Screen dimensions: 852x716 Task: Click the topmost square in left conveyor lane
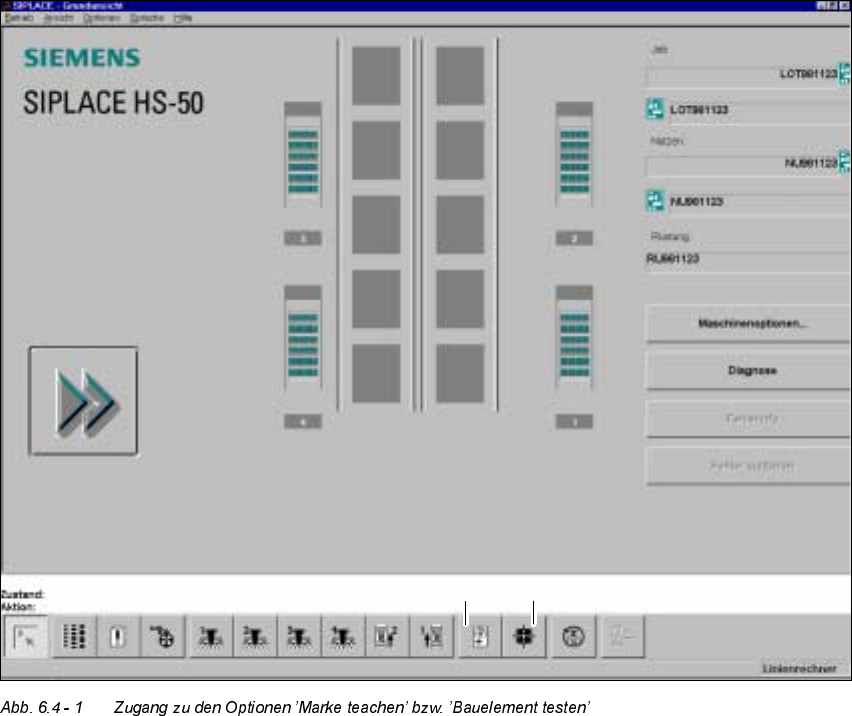point(376,76)
